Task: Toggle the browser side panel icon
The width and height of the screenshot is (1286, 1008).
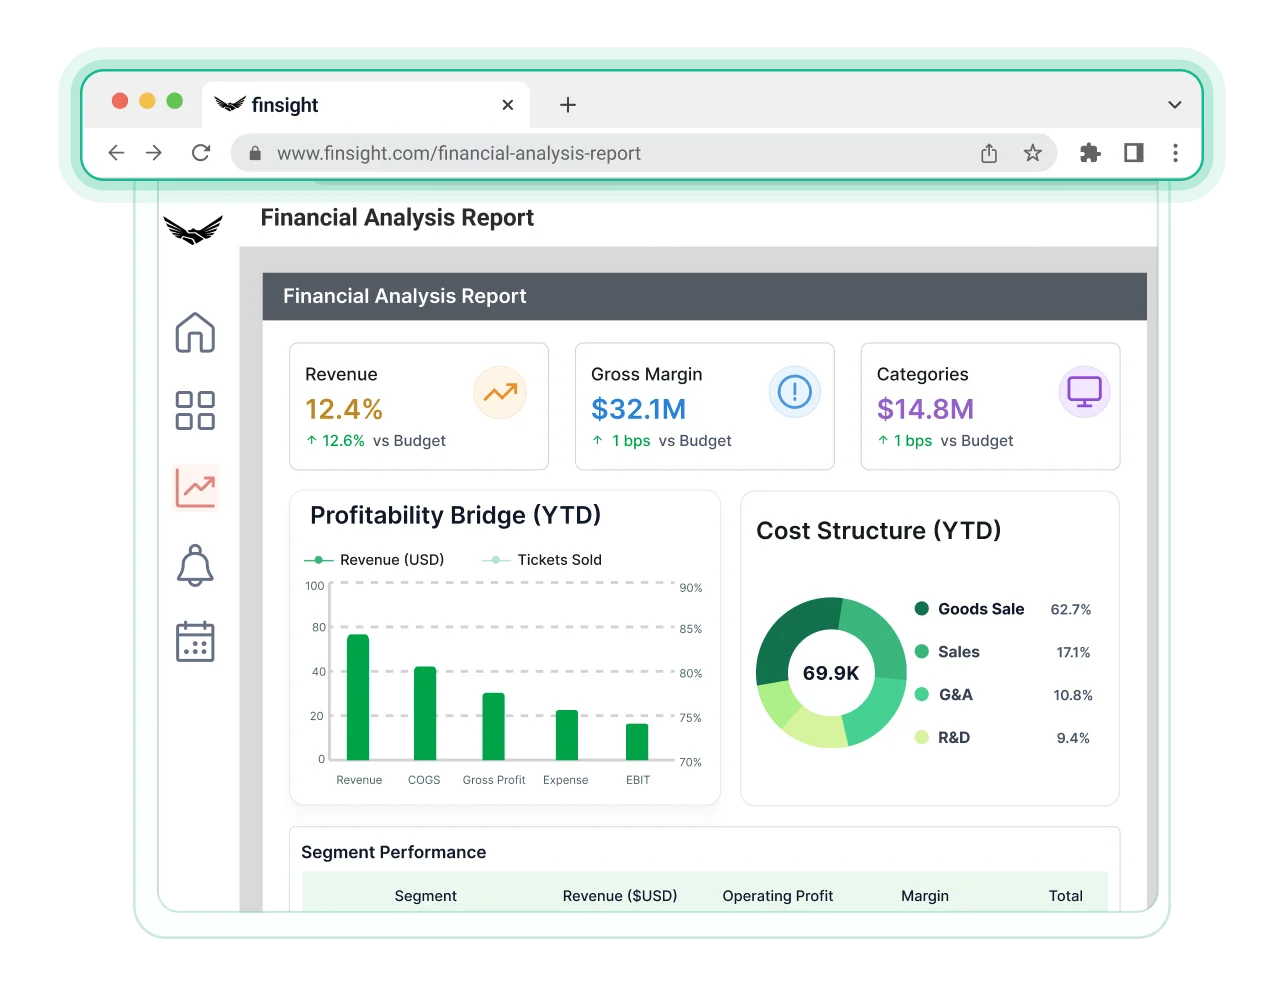Action: [x=1134, y=153]
